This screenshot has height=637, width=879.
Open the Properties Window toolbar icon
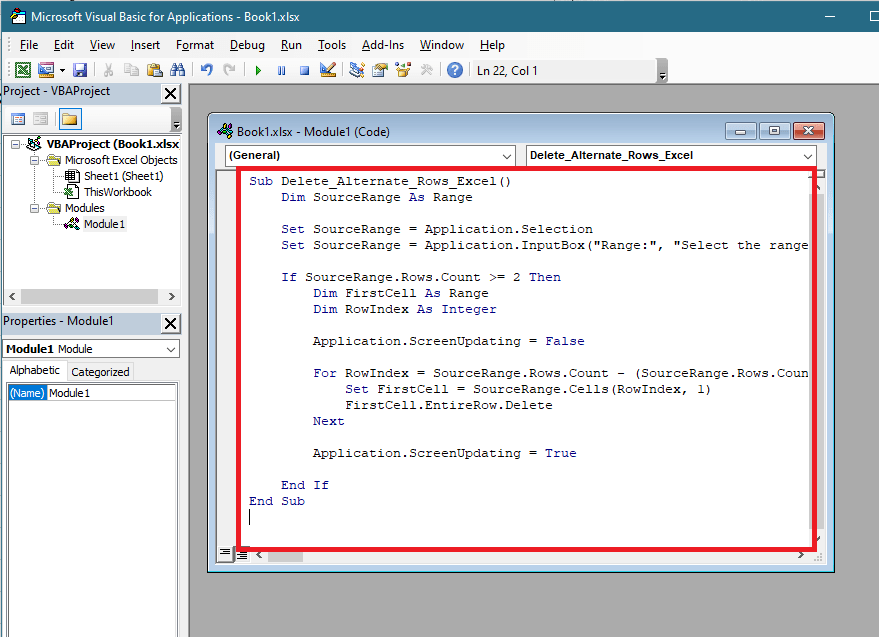[x=380, y=70]
